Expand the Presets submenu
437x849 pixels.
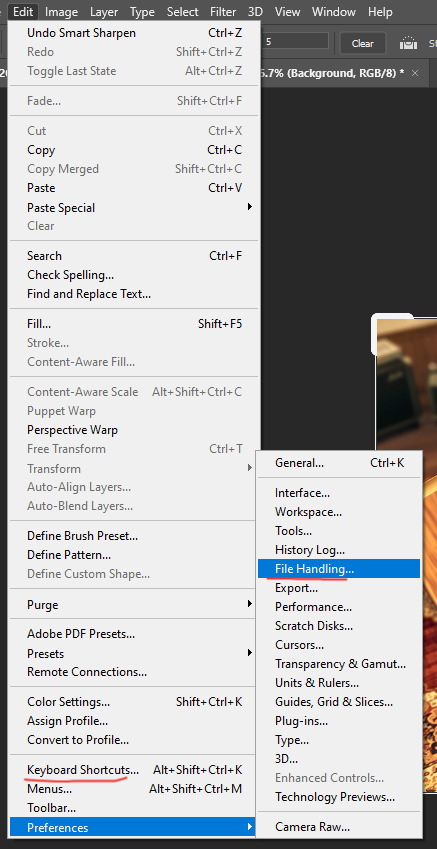point(134,654)
